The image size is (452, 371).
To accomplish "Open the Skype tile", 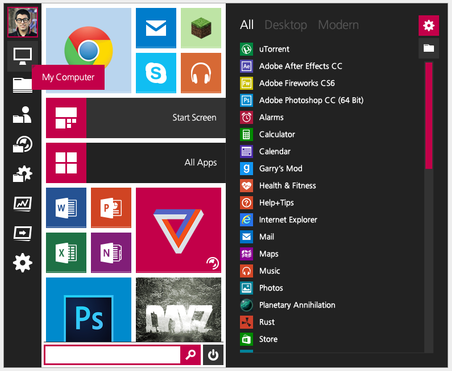I will [156, 73].
